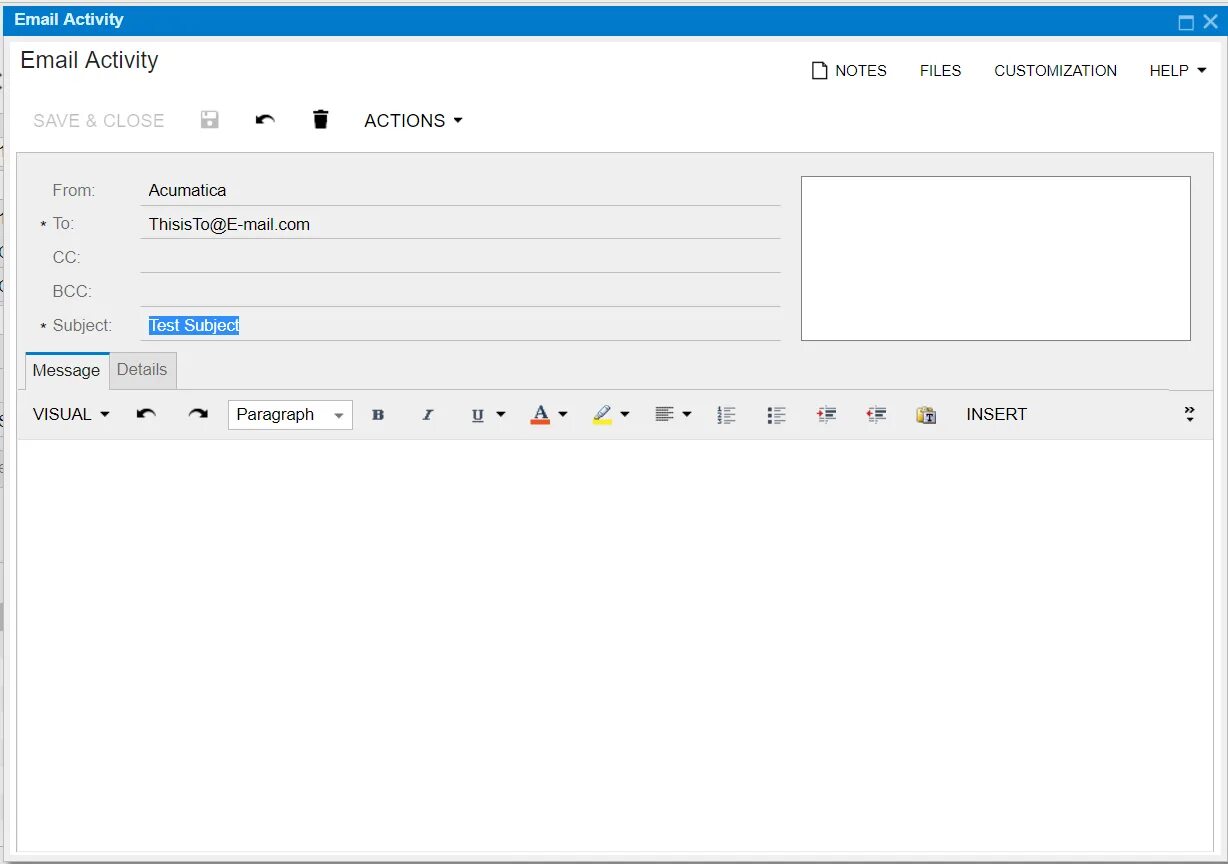Click Save & Close button

98,120
